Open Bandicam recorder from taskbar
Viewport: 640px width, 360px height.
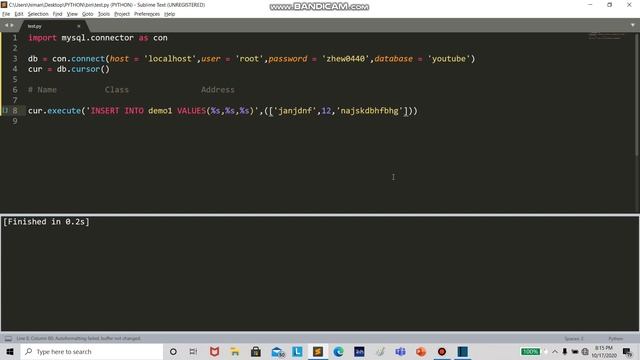(x=442, y=351)
